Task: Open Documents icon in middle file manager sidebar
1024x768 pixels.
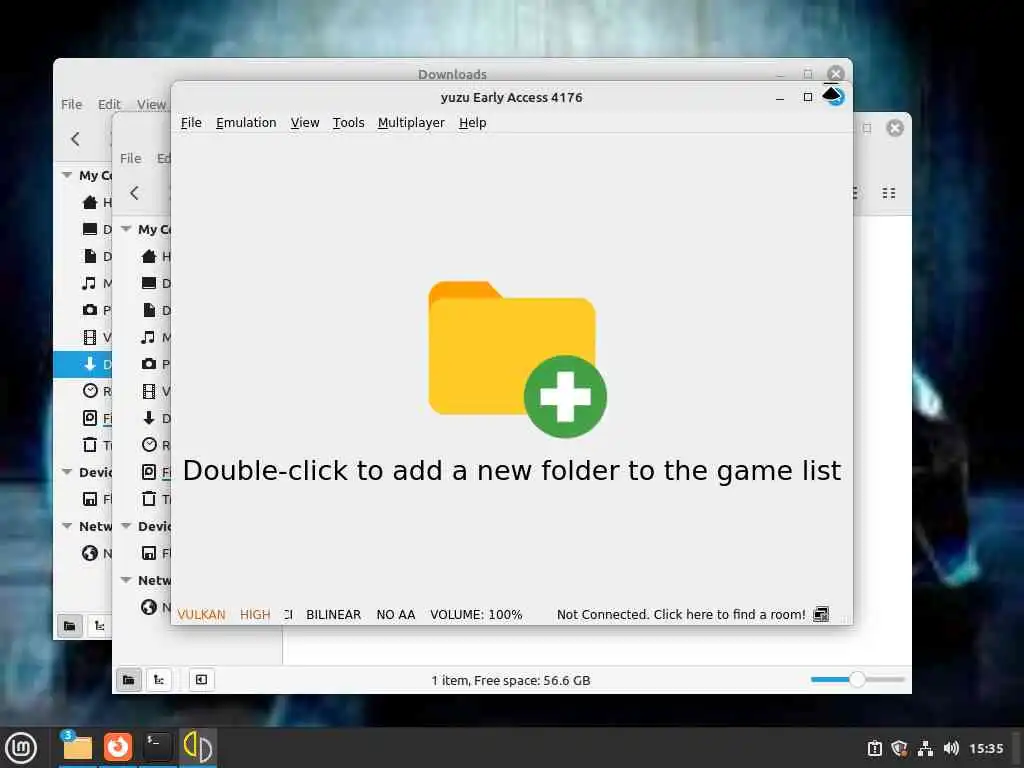Action: tap(149, 310)
